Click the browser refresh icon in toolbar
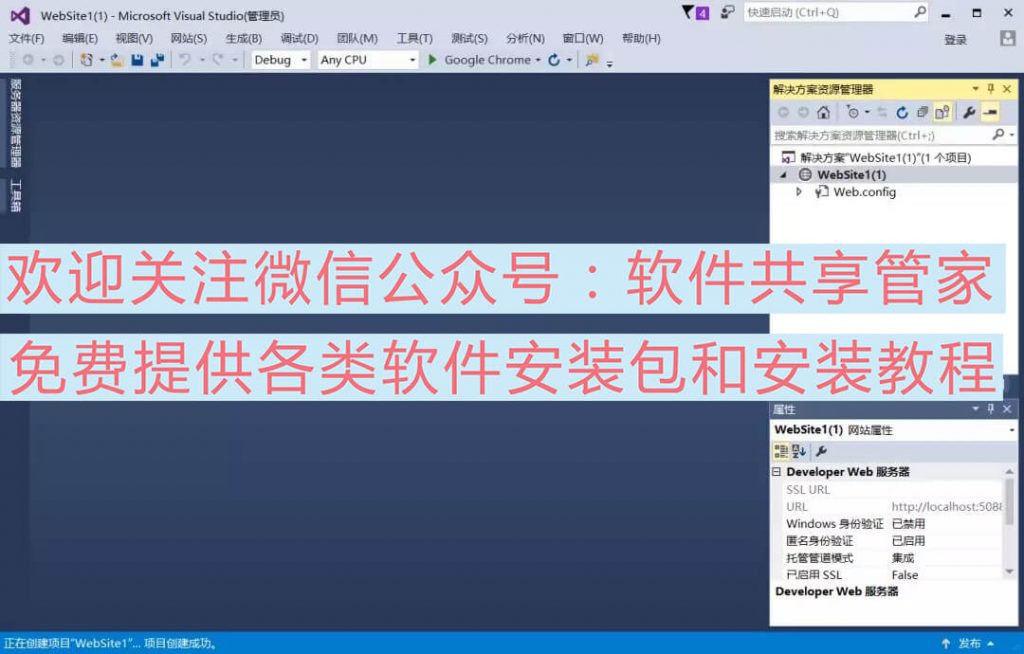1024x654 pixels. click(554, 60)
